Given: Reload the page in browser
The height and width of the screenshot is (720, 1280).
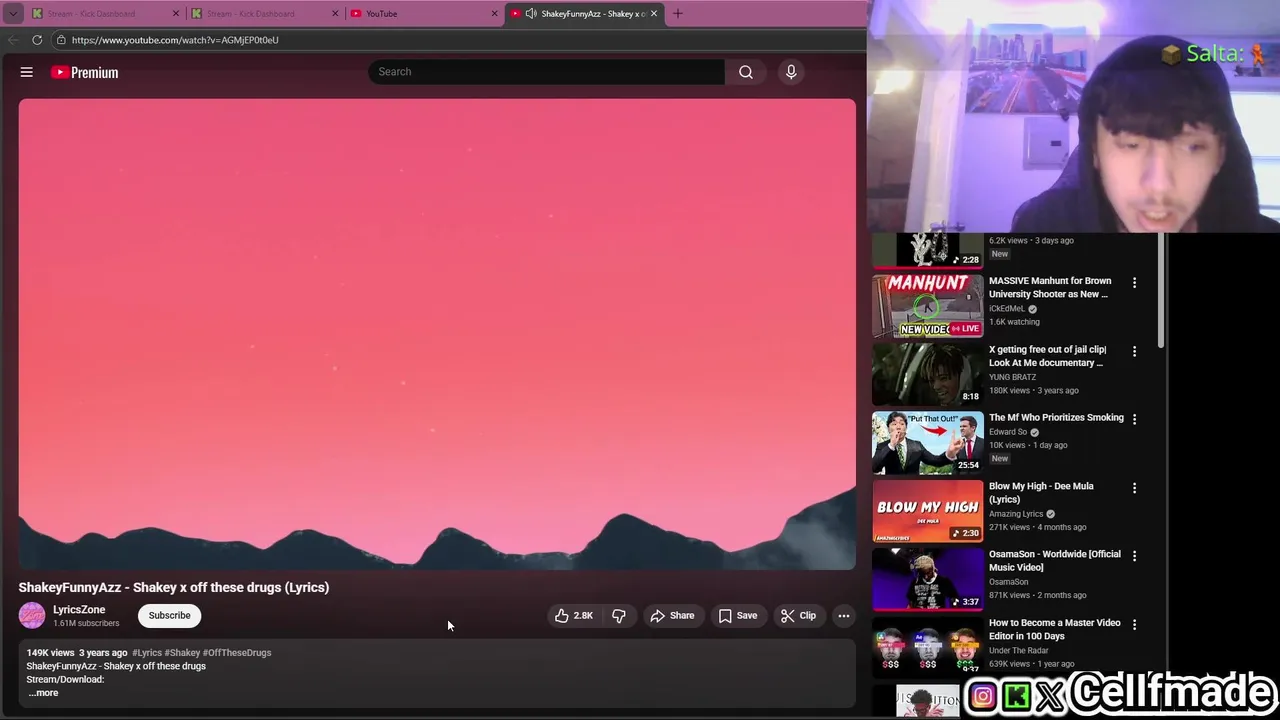Looking at the screenshot, I should (x=37, y=40).
